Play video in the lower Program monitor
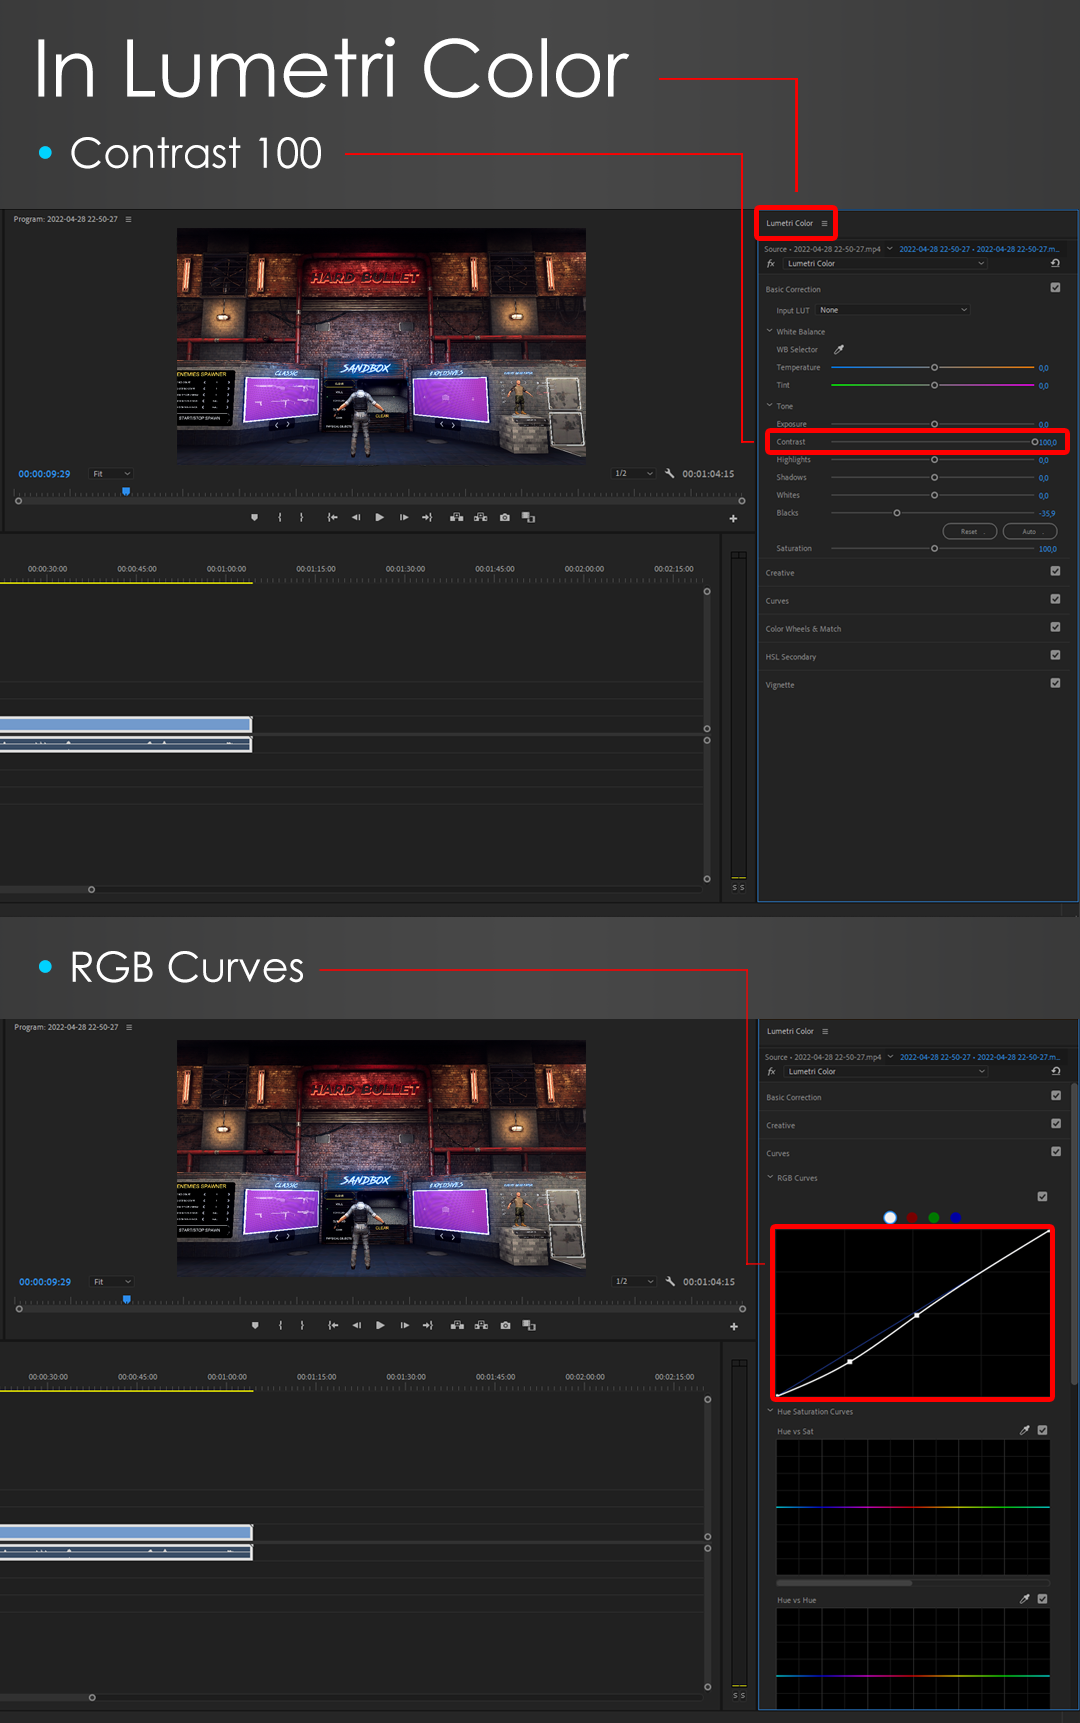1080x1723 pixels. [x=381, y=1325]
